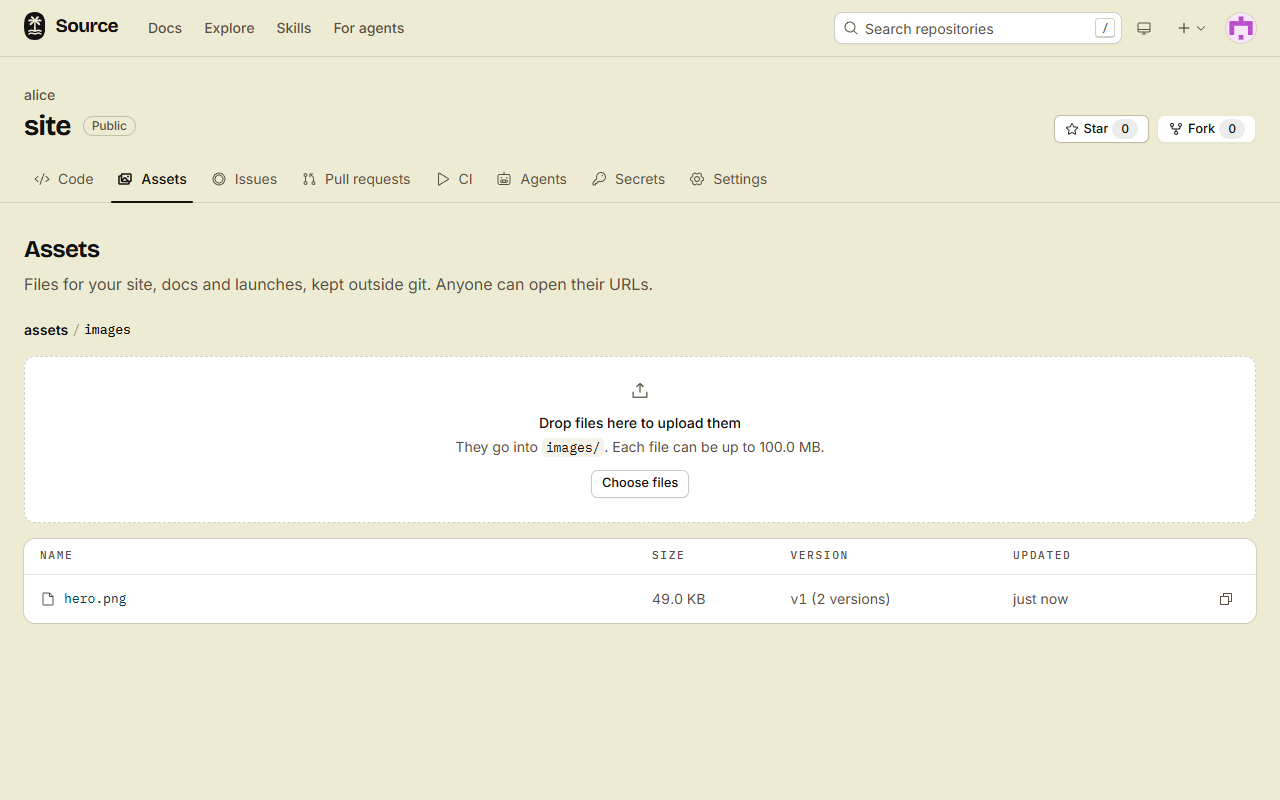Viewport: 1280px width, 800px height.
Task: Click the upload arrow icon in the drop zone
Action: click(640, 390)
